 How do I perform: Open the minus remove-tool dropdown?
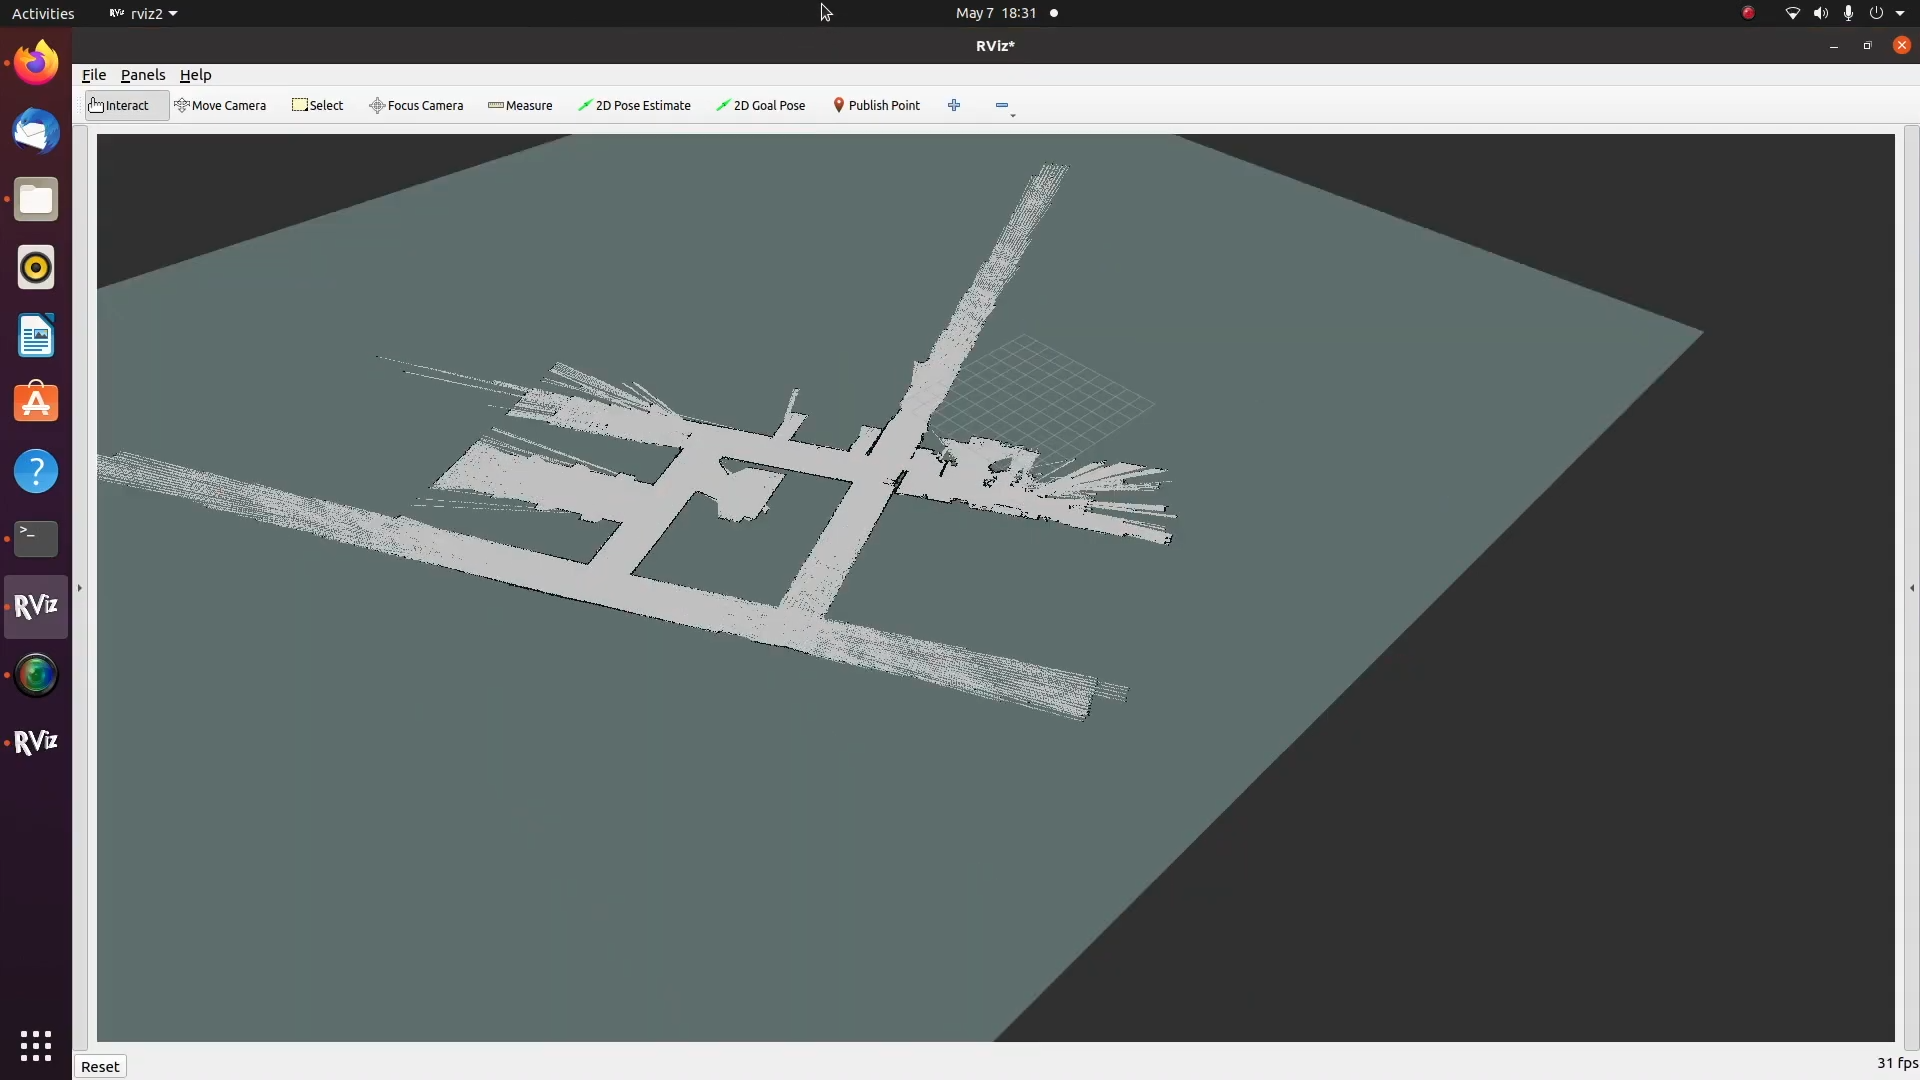pos(1003,106)
